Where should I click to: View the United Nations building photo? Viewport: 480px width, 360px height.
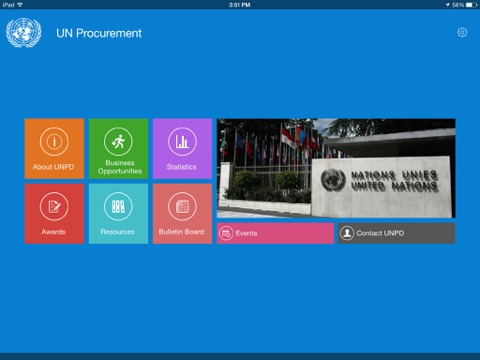tap(336, 168)
